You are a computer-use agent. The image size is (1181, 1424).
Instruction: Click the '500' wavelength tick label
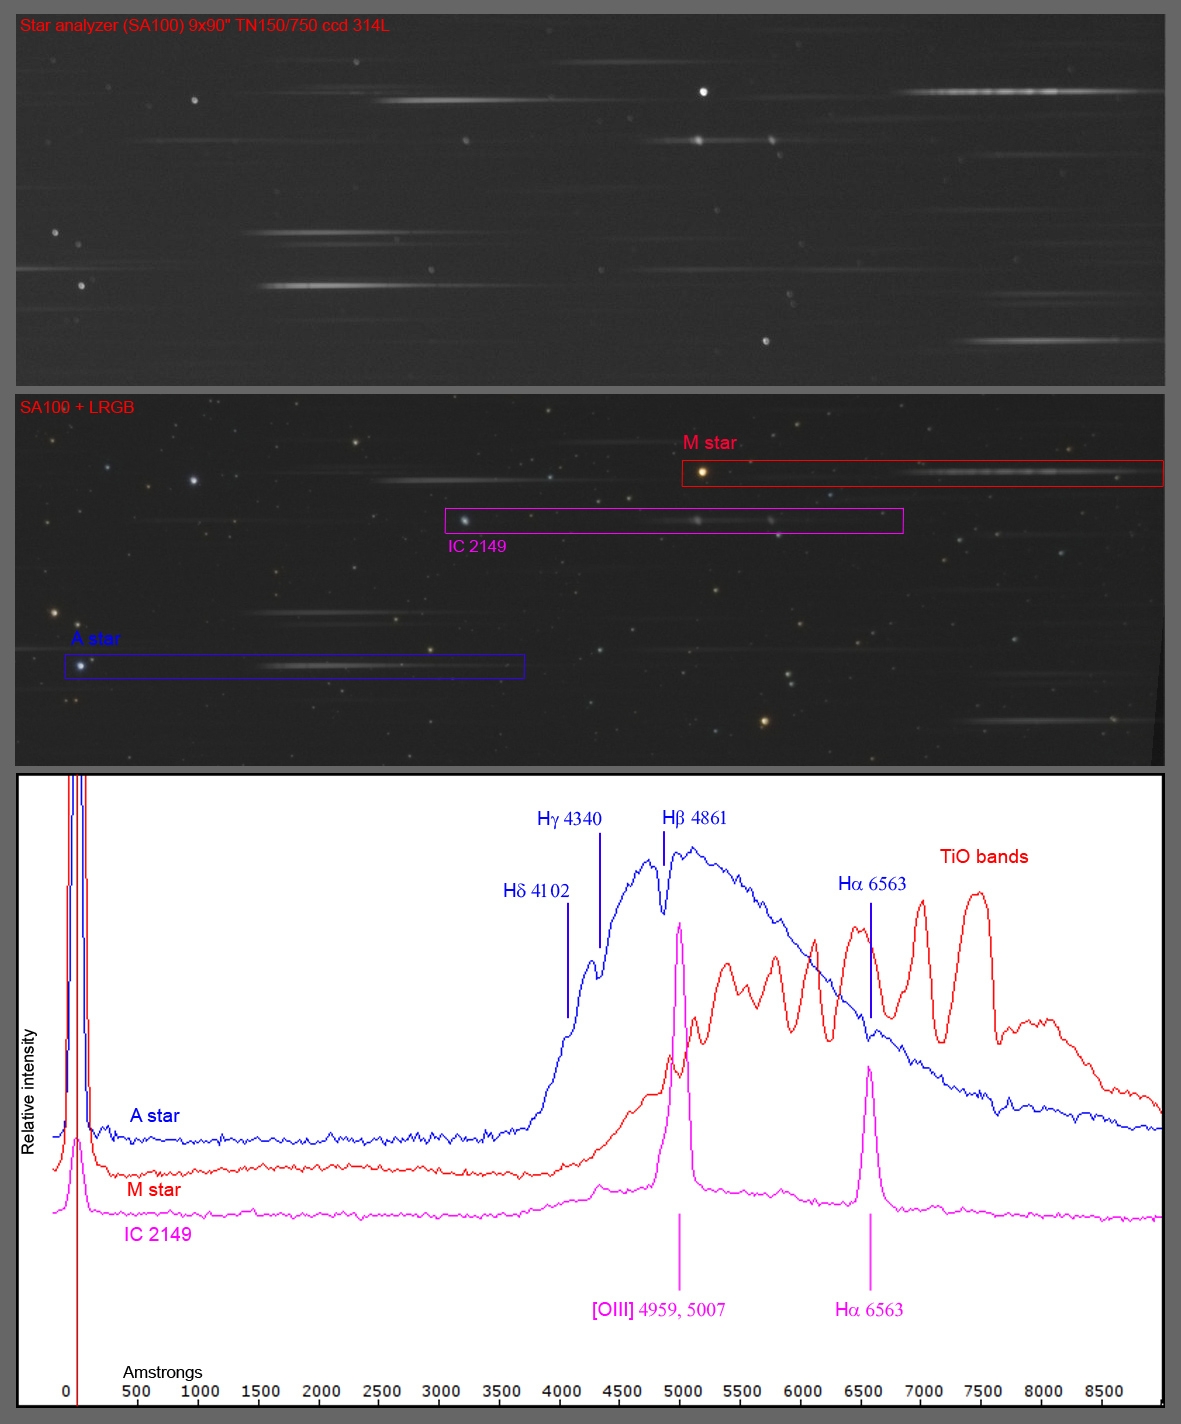pyautogui.click(x=137, y=1391)
